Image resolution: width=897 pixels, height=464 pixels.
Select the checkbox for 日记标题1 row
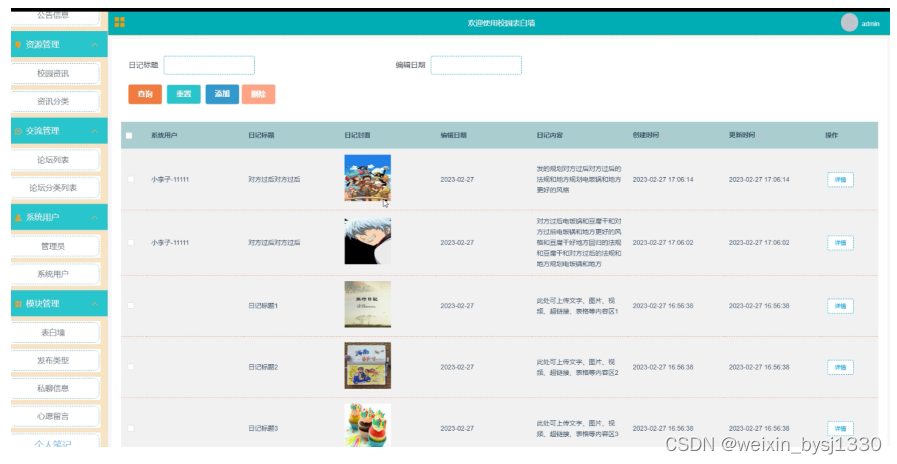[131, 306]
